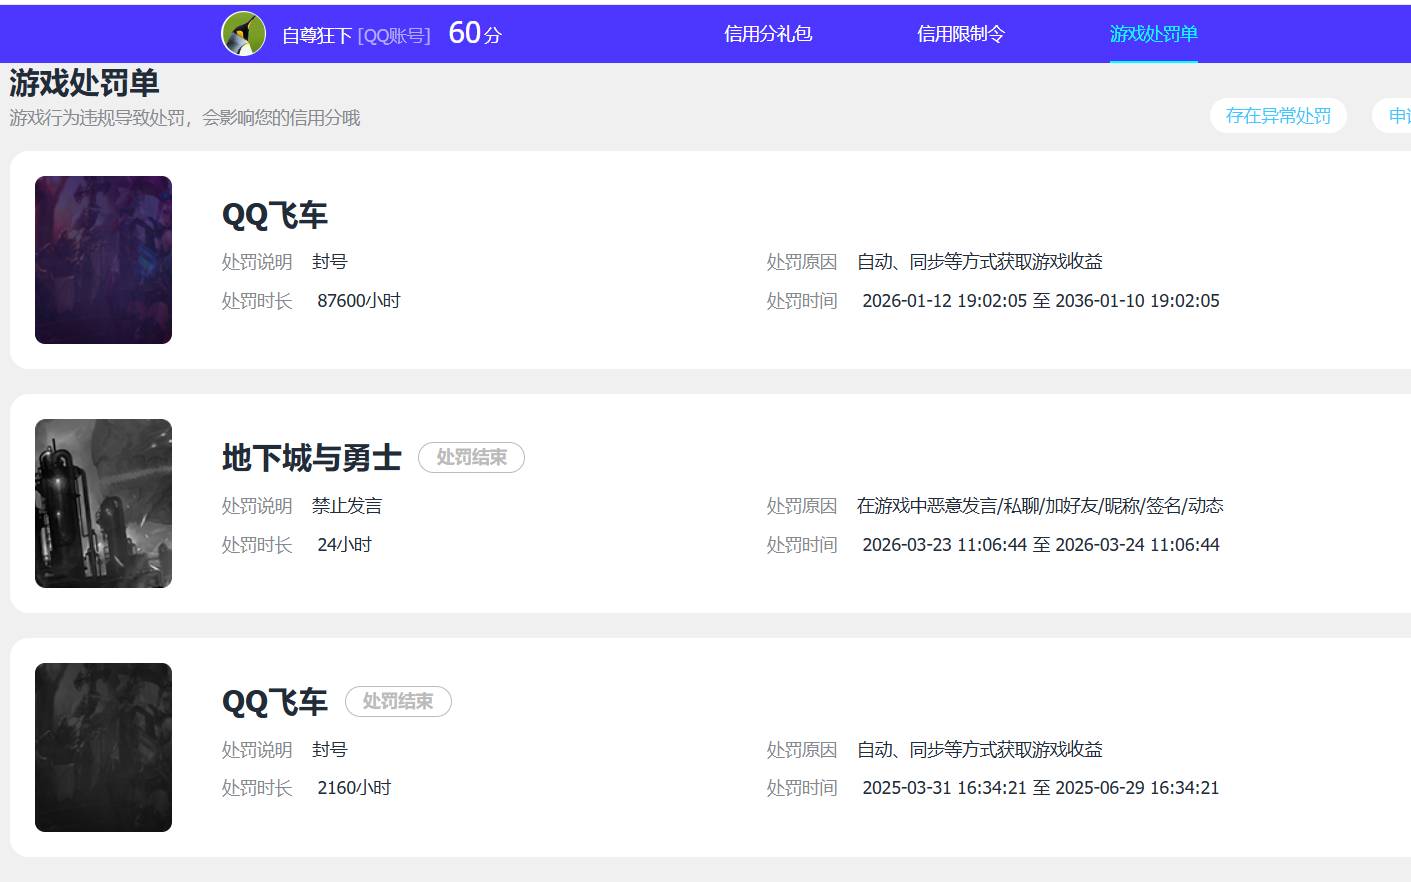Click the 60分 credit score

pyautogui.click(x=475, y=33)
